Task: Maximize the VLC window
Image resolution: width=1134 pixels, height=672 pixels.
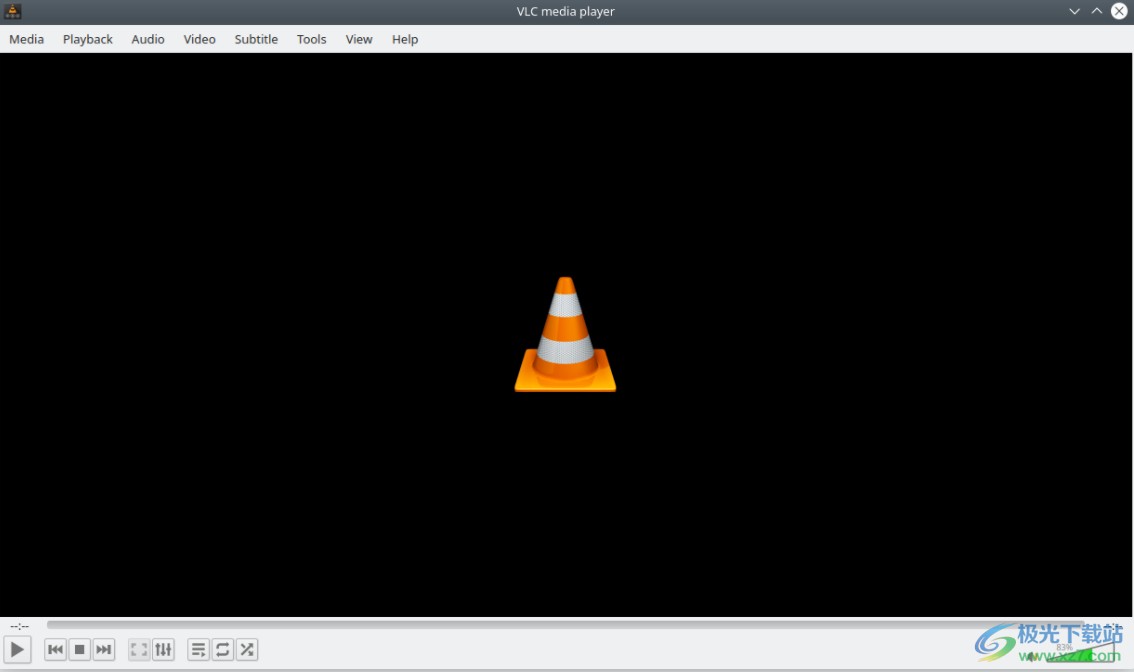Action: coord(1097,12)
